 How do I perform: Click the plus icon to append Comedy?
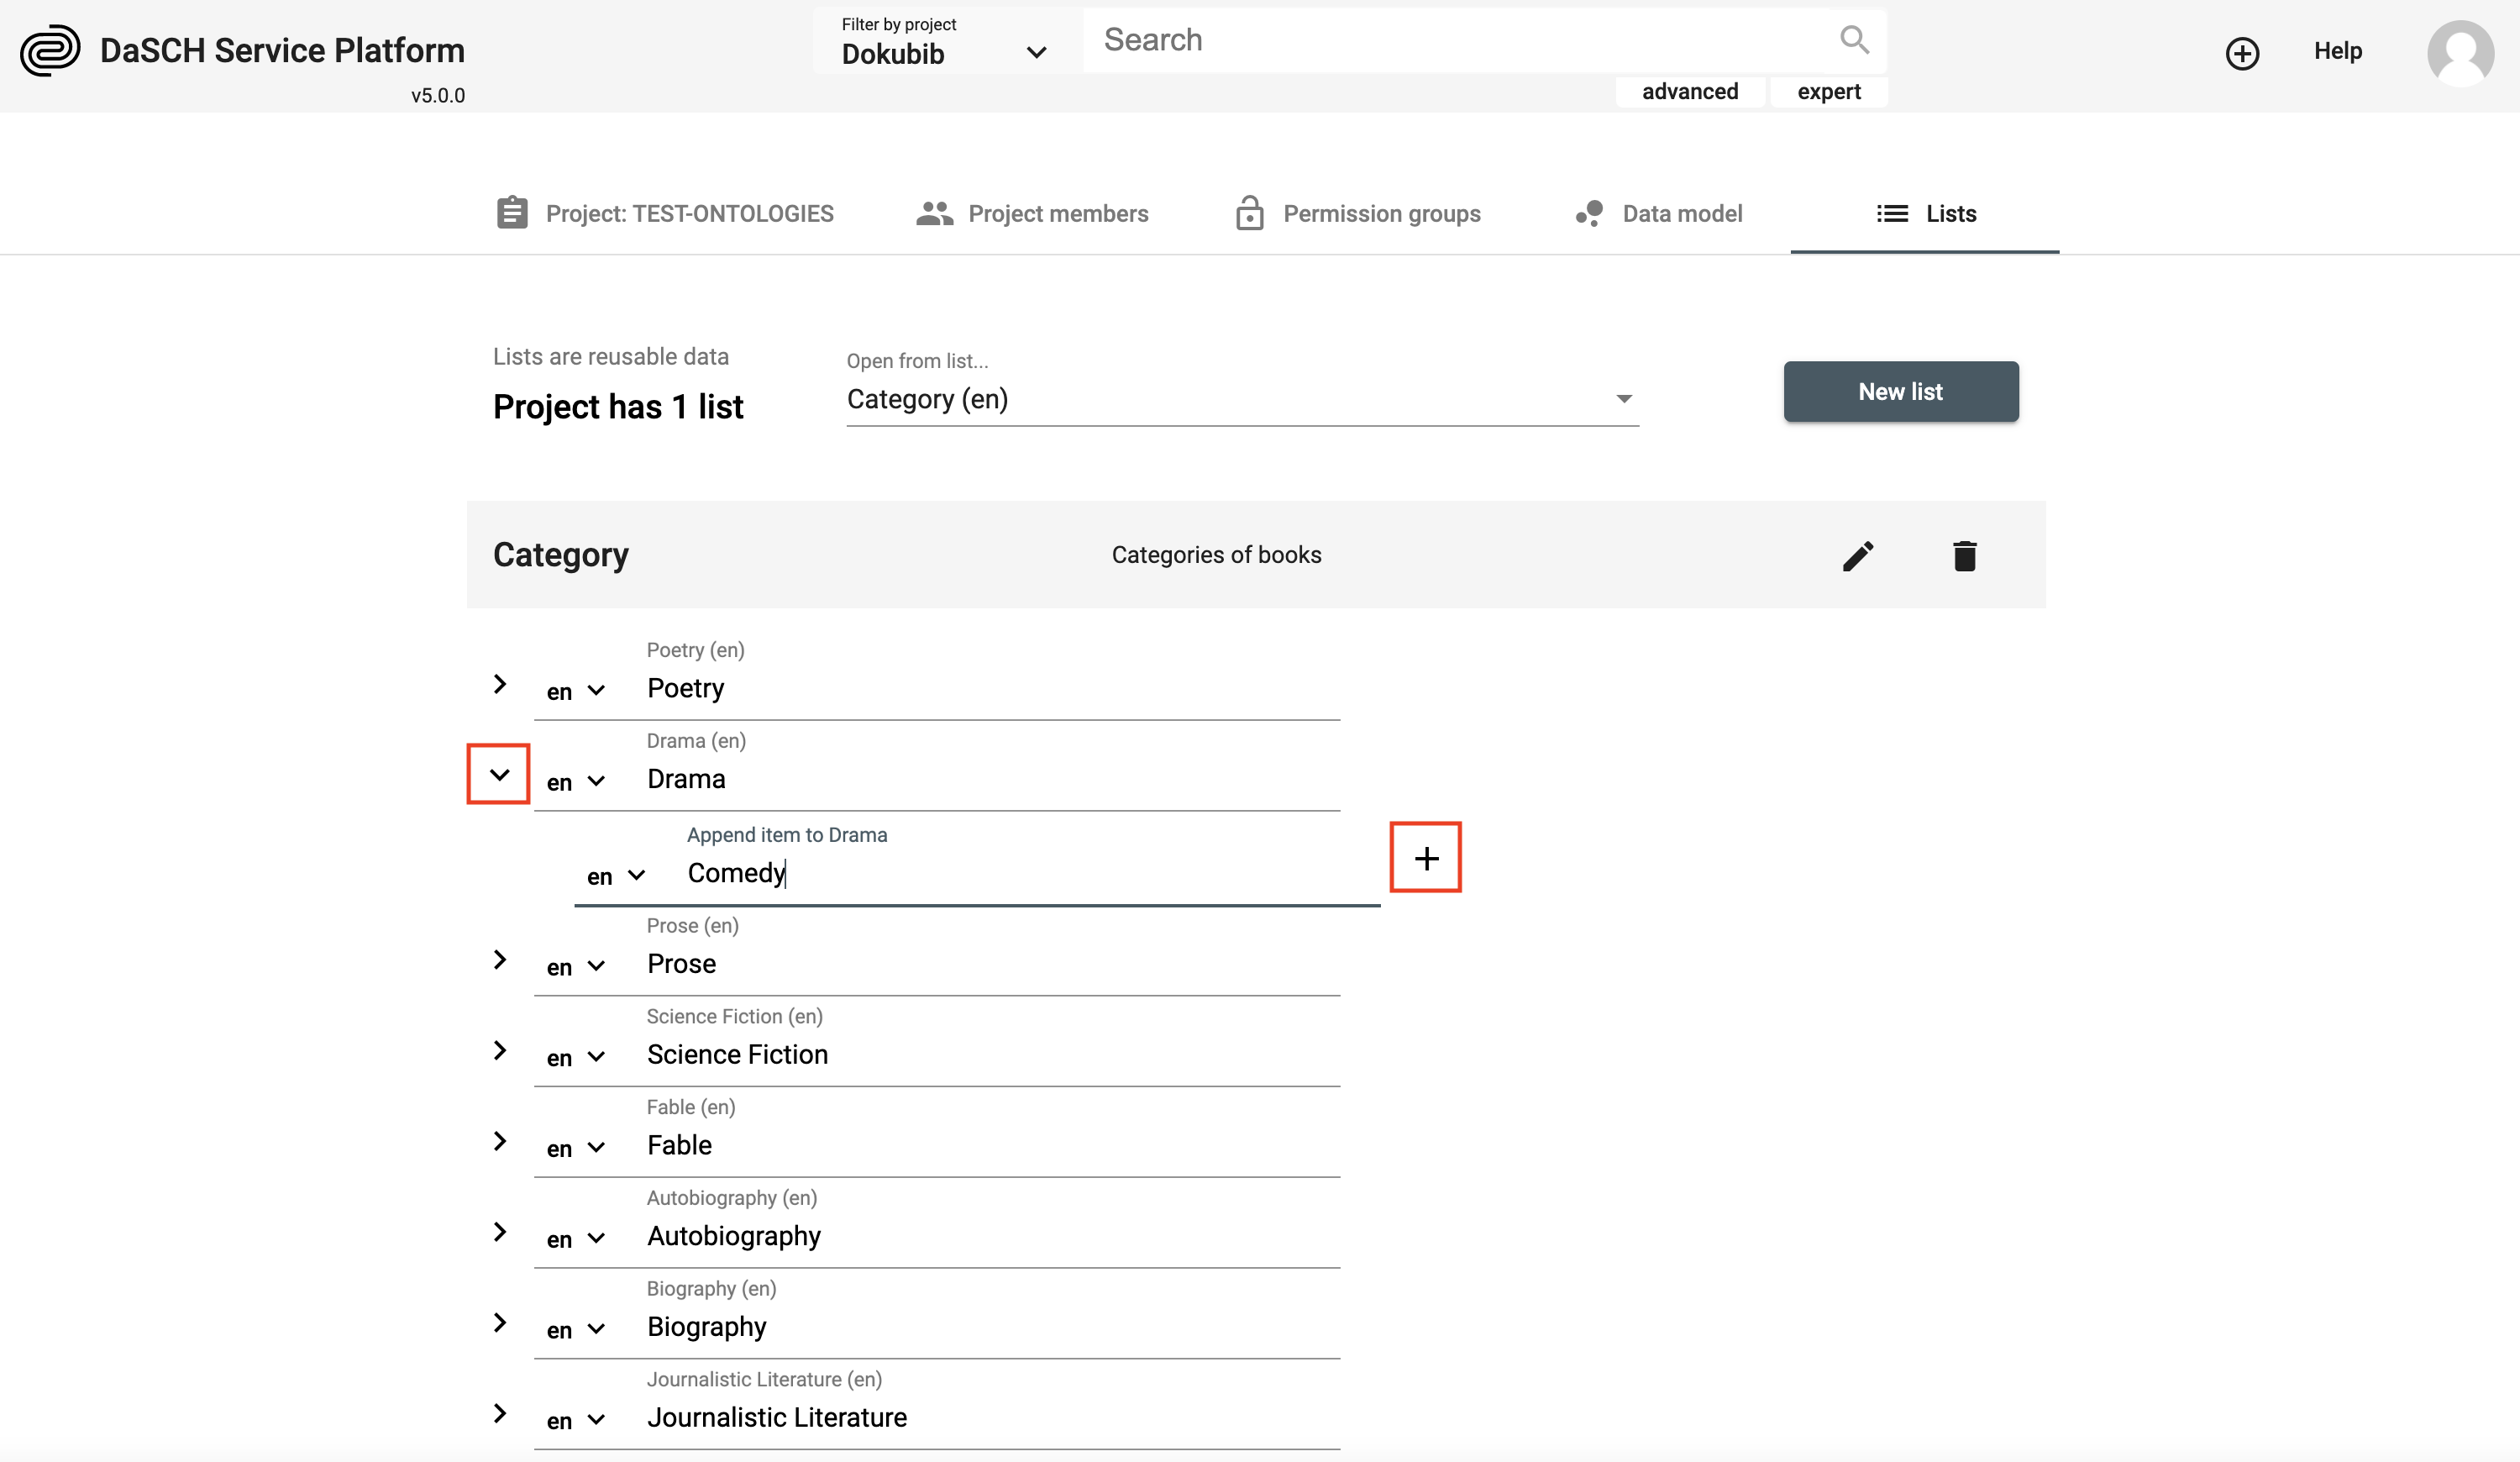[1426, 858]
